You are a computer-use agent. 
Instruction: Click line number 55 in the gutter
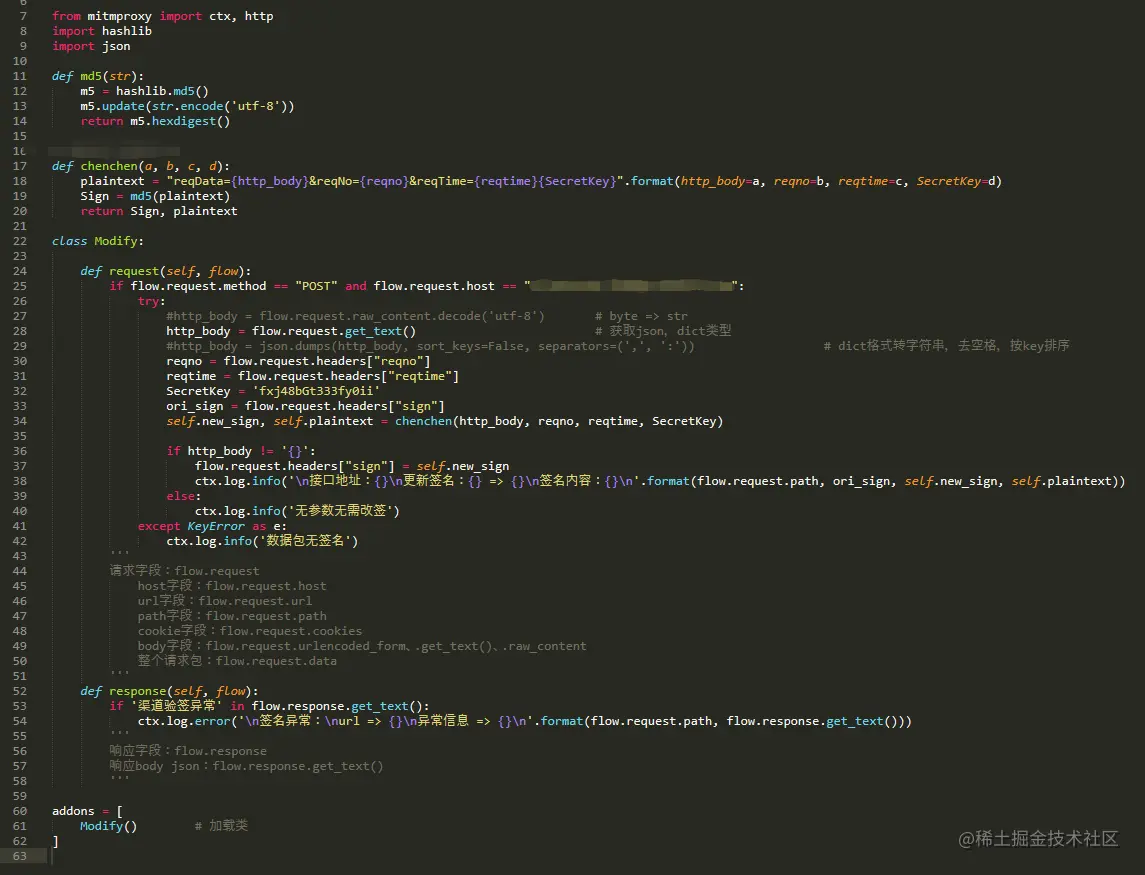coord(20,736)
